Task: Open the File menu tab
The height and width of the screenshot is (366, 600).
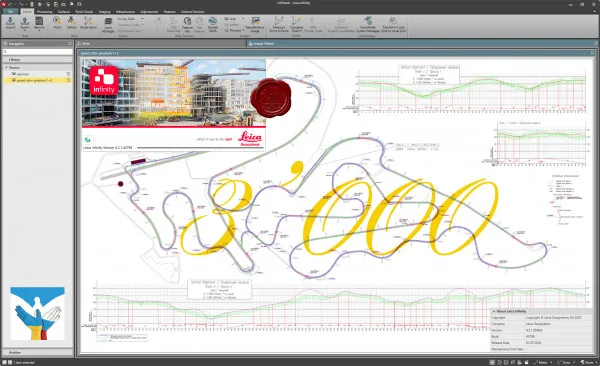Action: tap(10, 11)
